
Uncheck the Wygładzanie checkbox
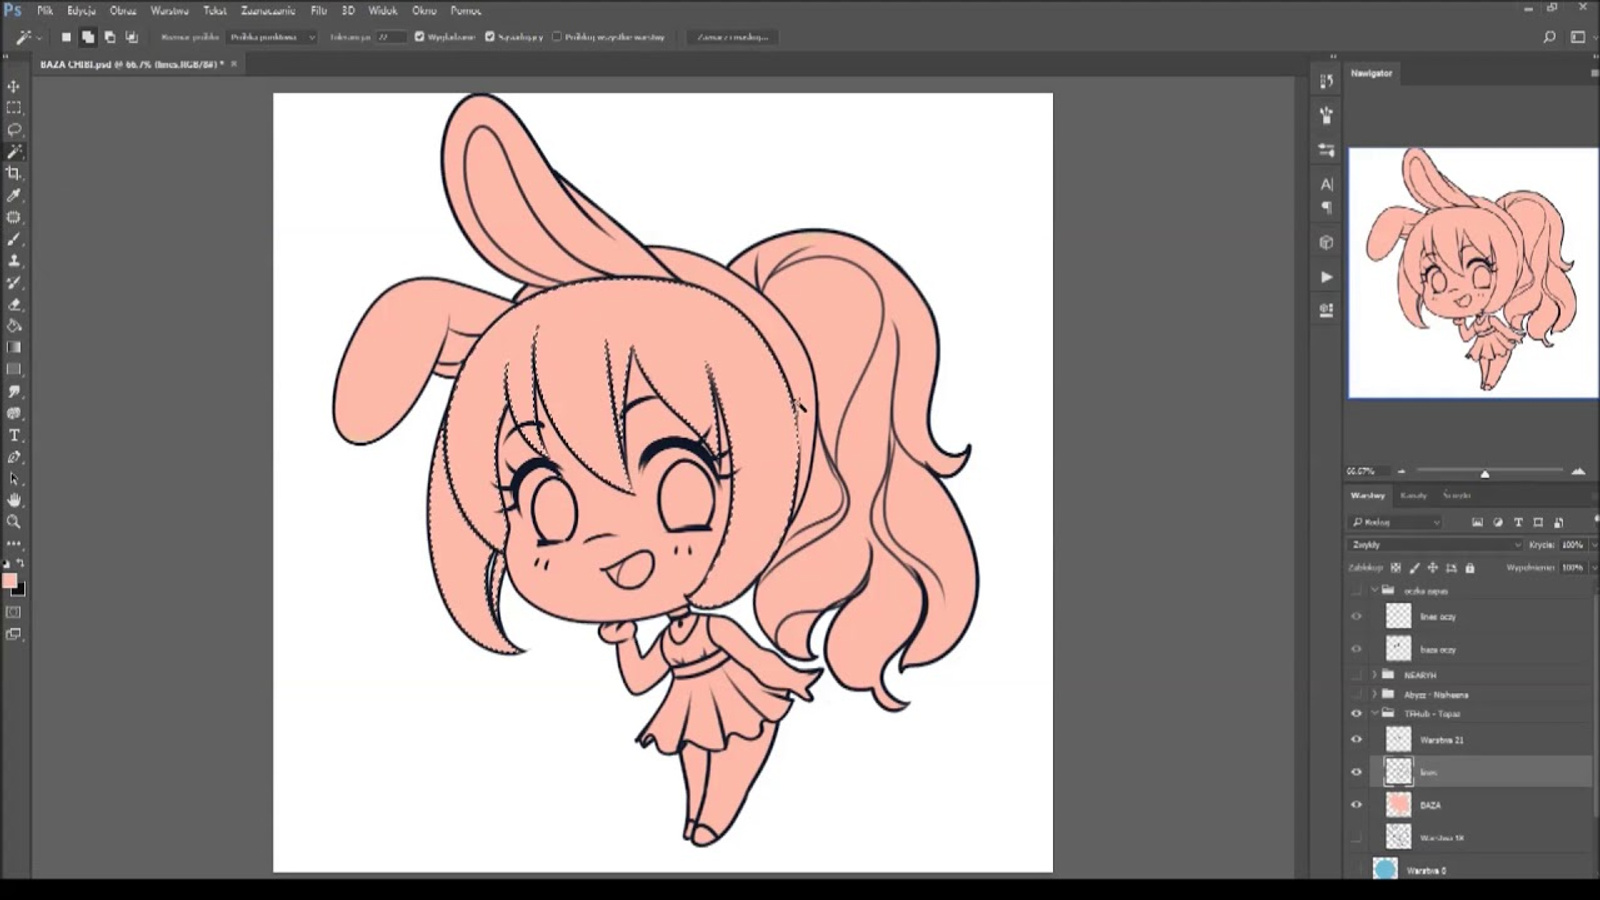420,37
